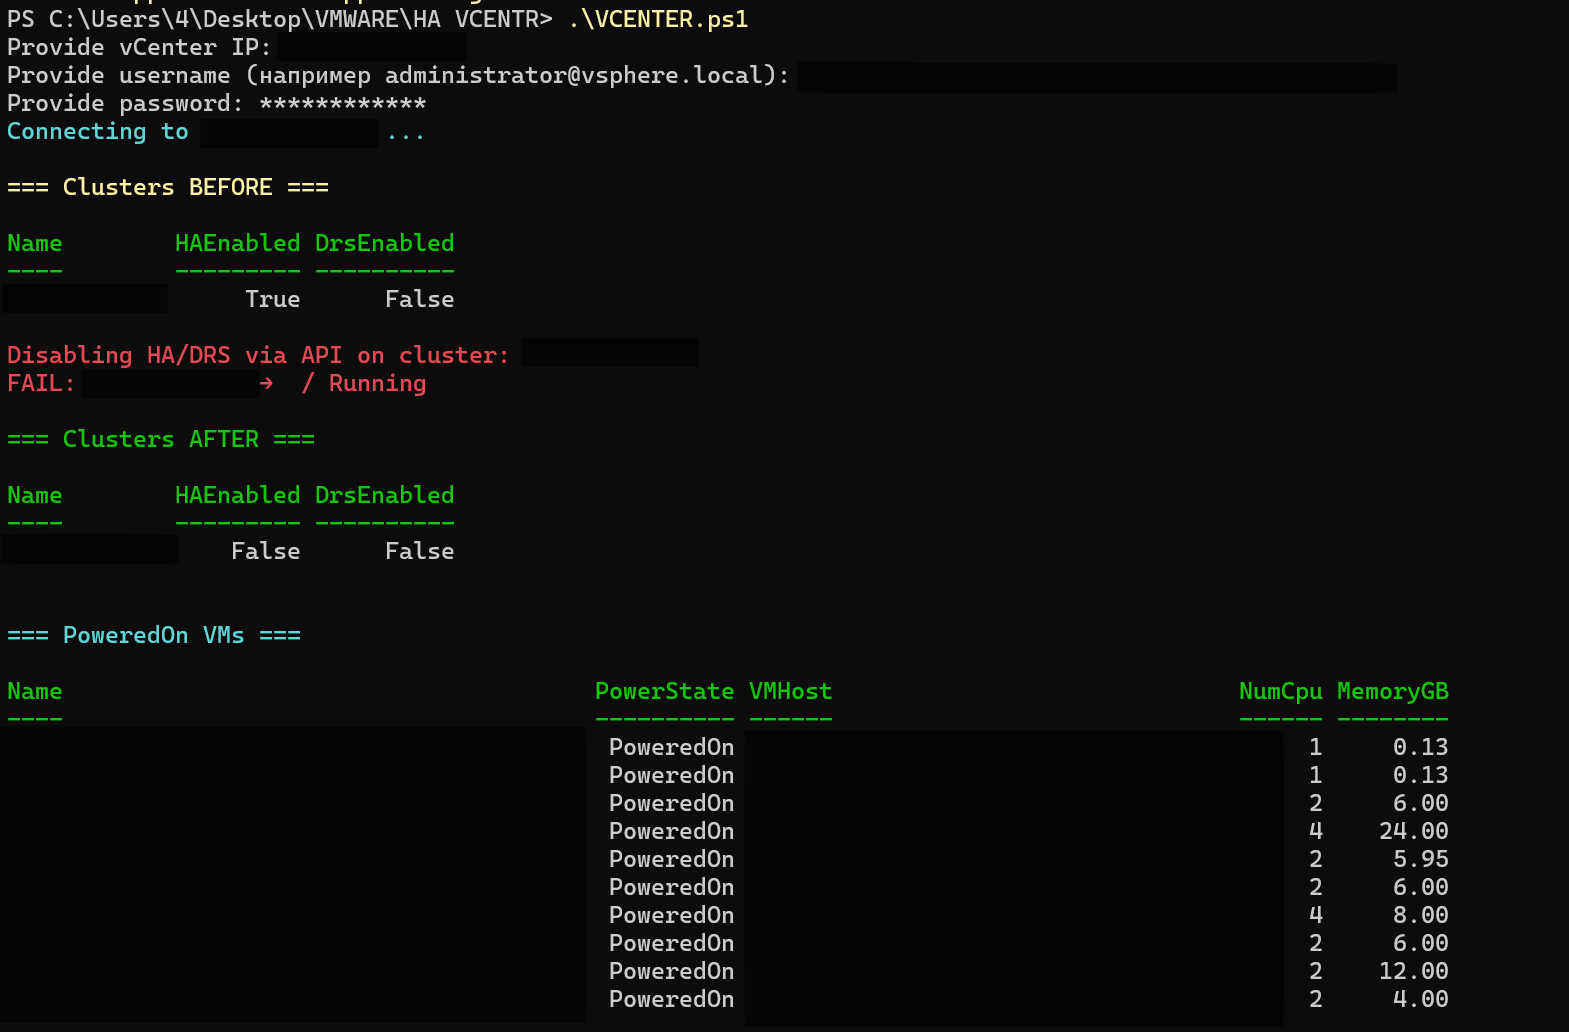Screen dimensions: 1569x1032
Task: Click the MemoryGB column header
Action: pyautogui.click(x=1392, y=692)
